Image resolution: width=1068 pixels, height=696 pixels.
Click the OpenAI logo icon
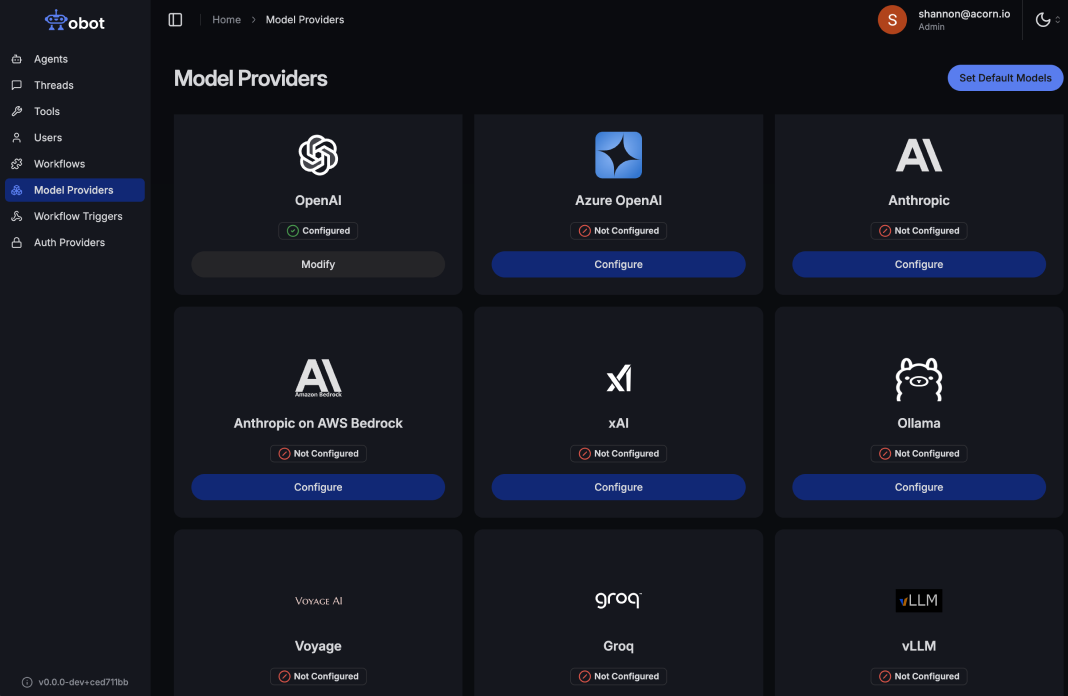318,155
